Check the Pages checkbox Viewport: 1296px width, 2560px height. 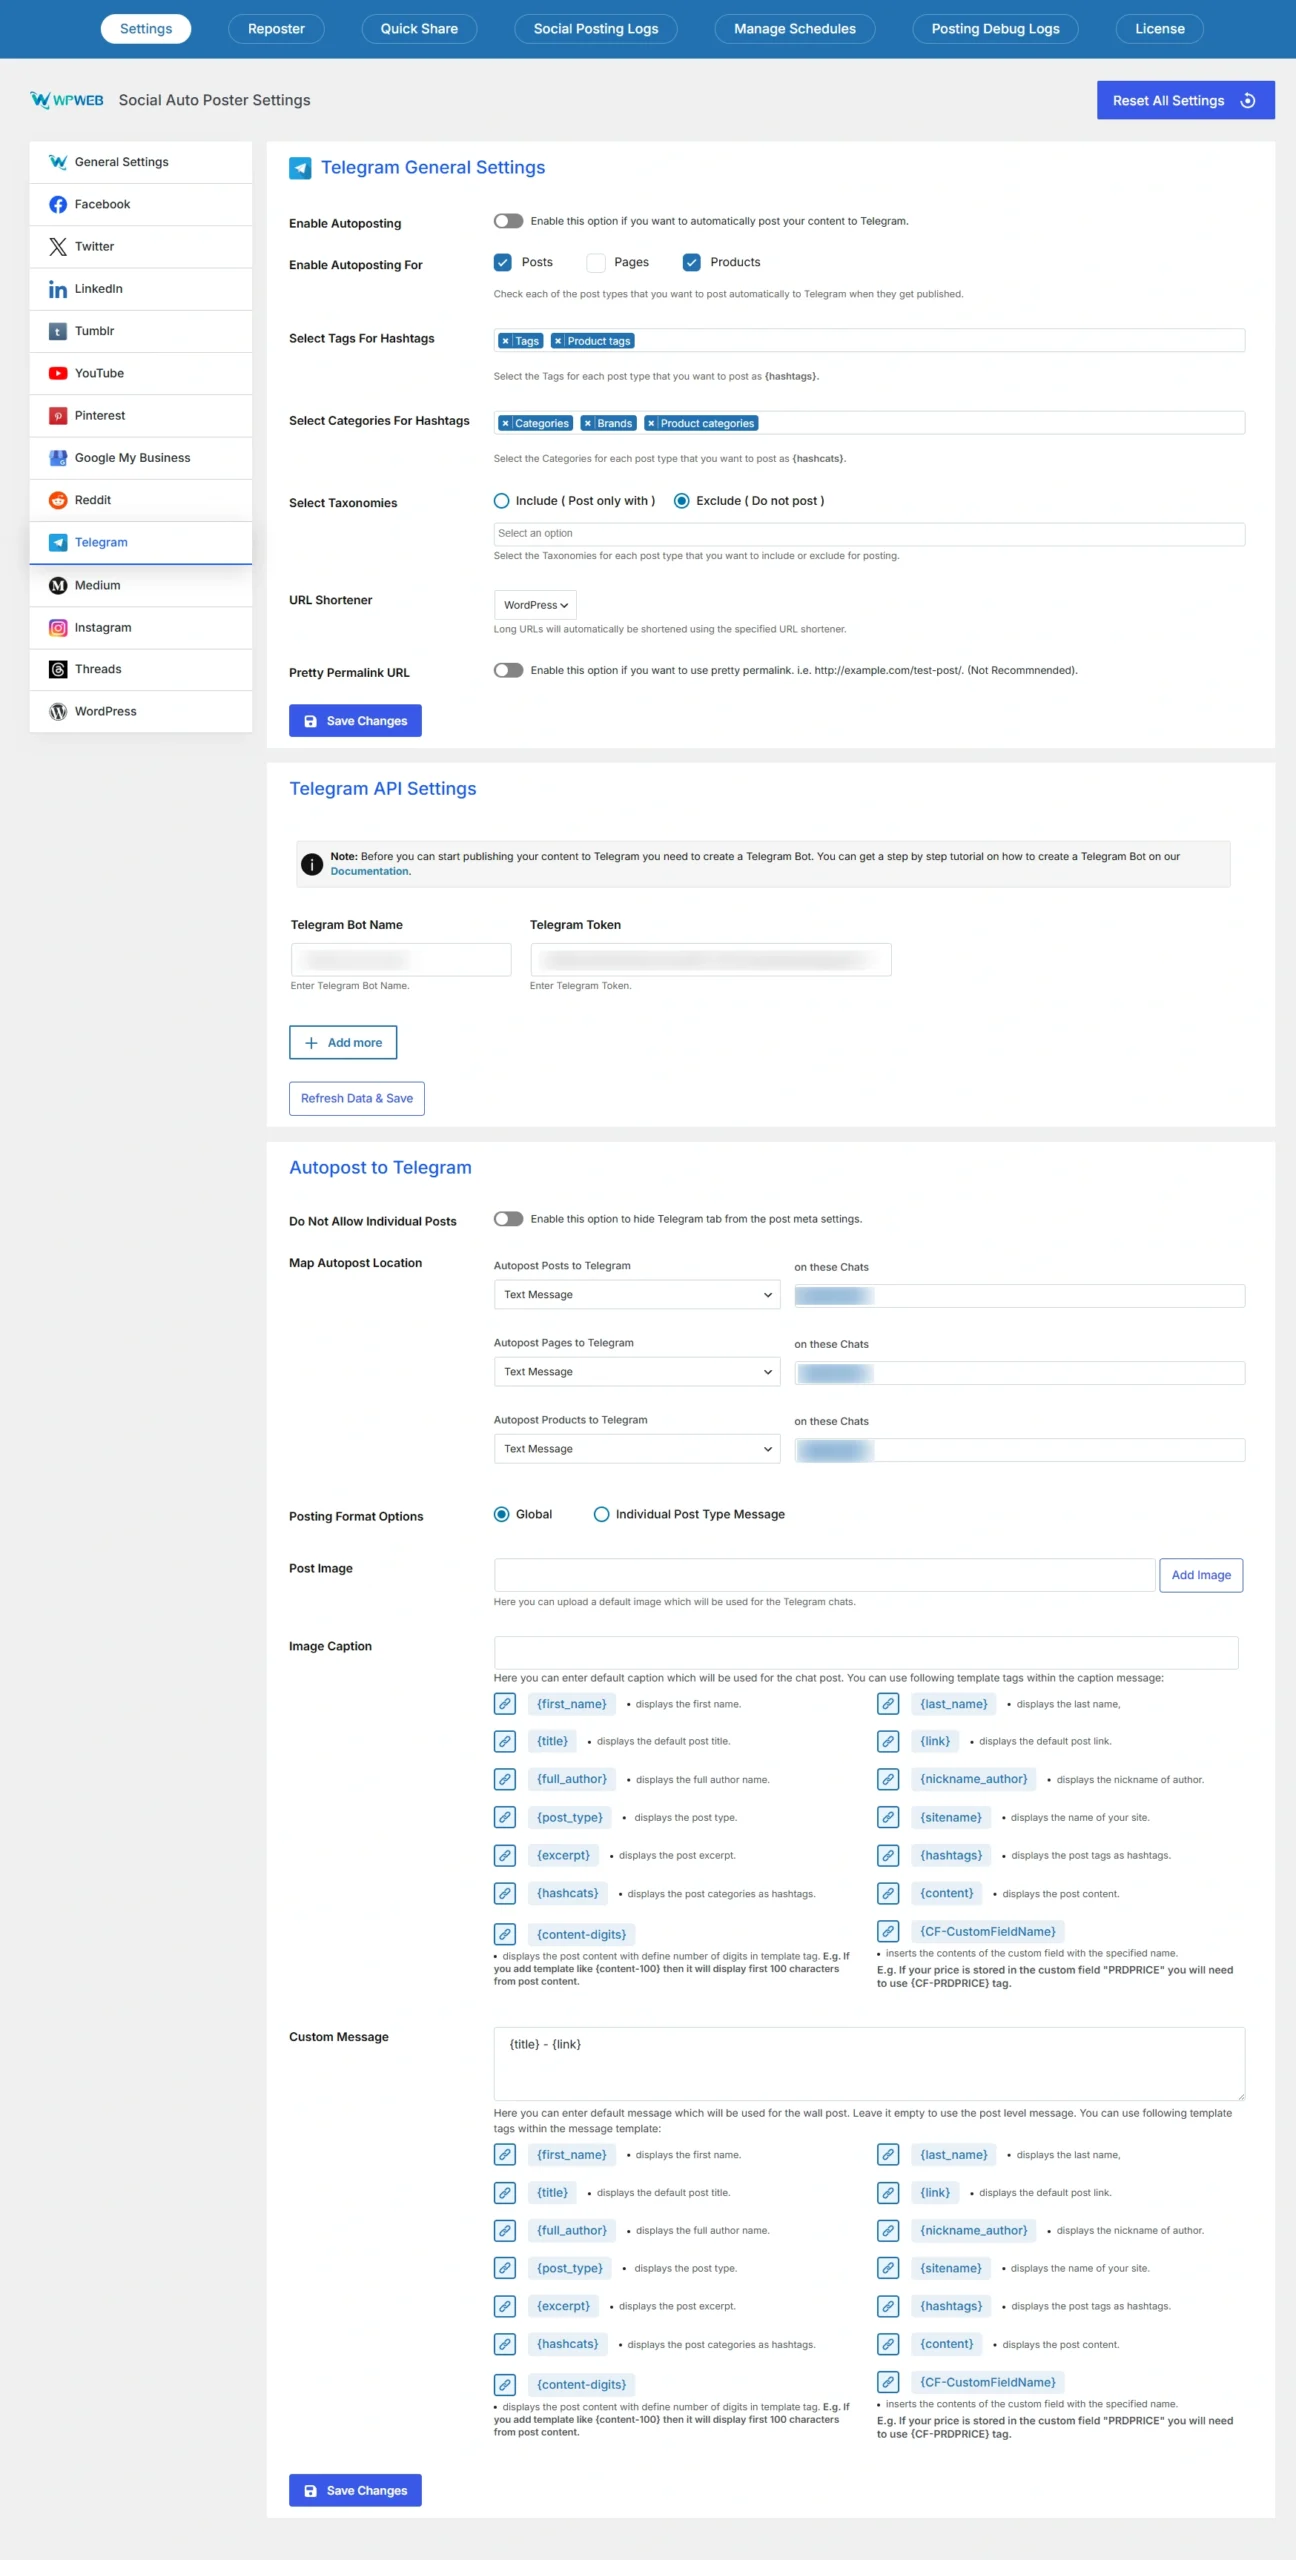point(596,262)
